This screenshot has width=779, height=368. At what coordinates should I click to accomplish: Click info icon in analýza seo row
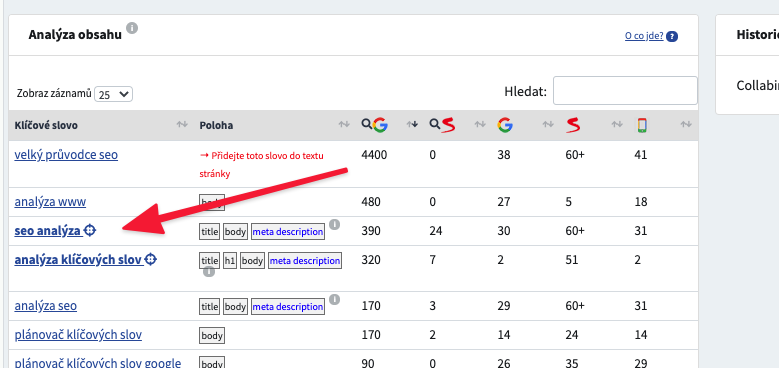click(335, 299)
